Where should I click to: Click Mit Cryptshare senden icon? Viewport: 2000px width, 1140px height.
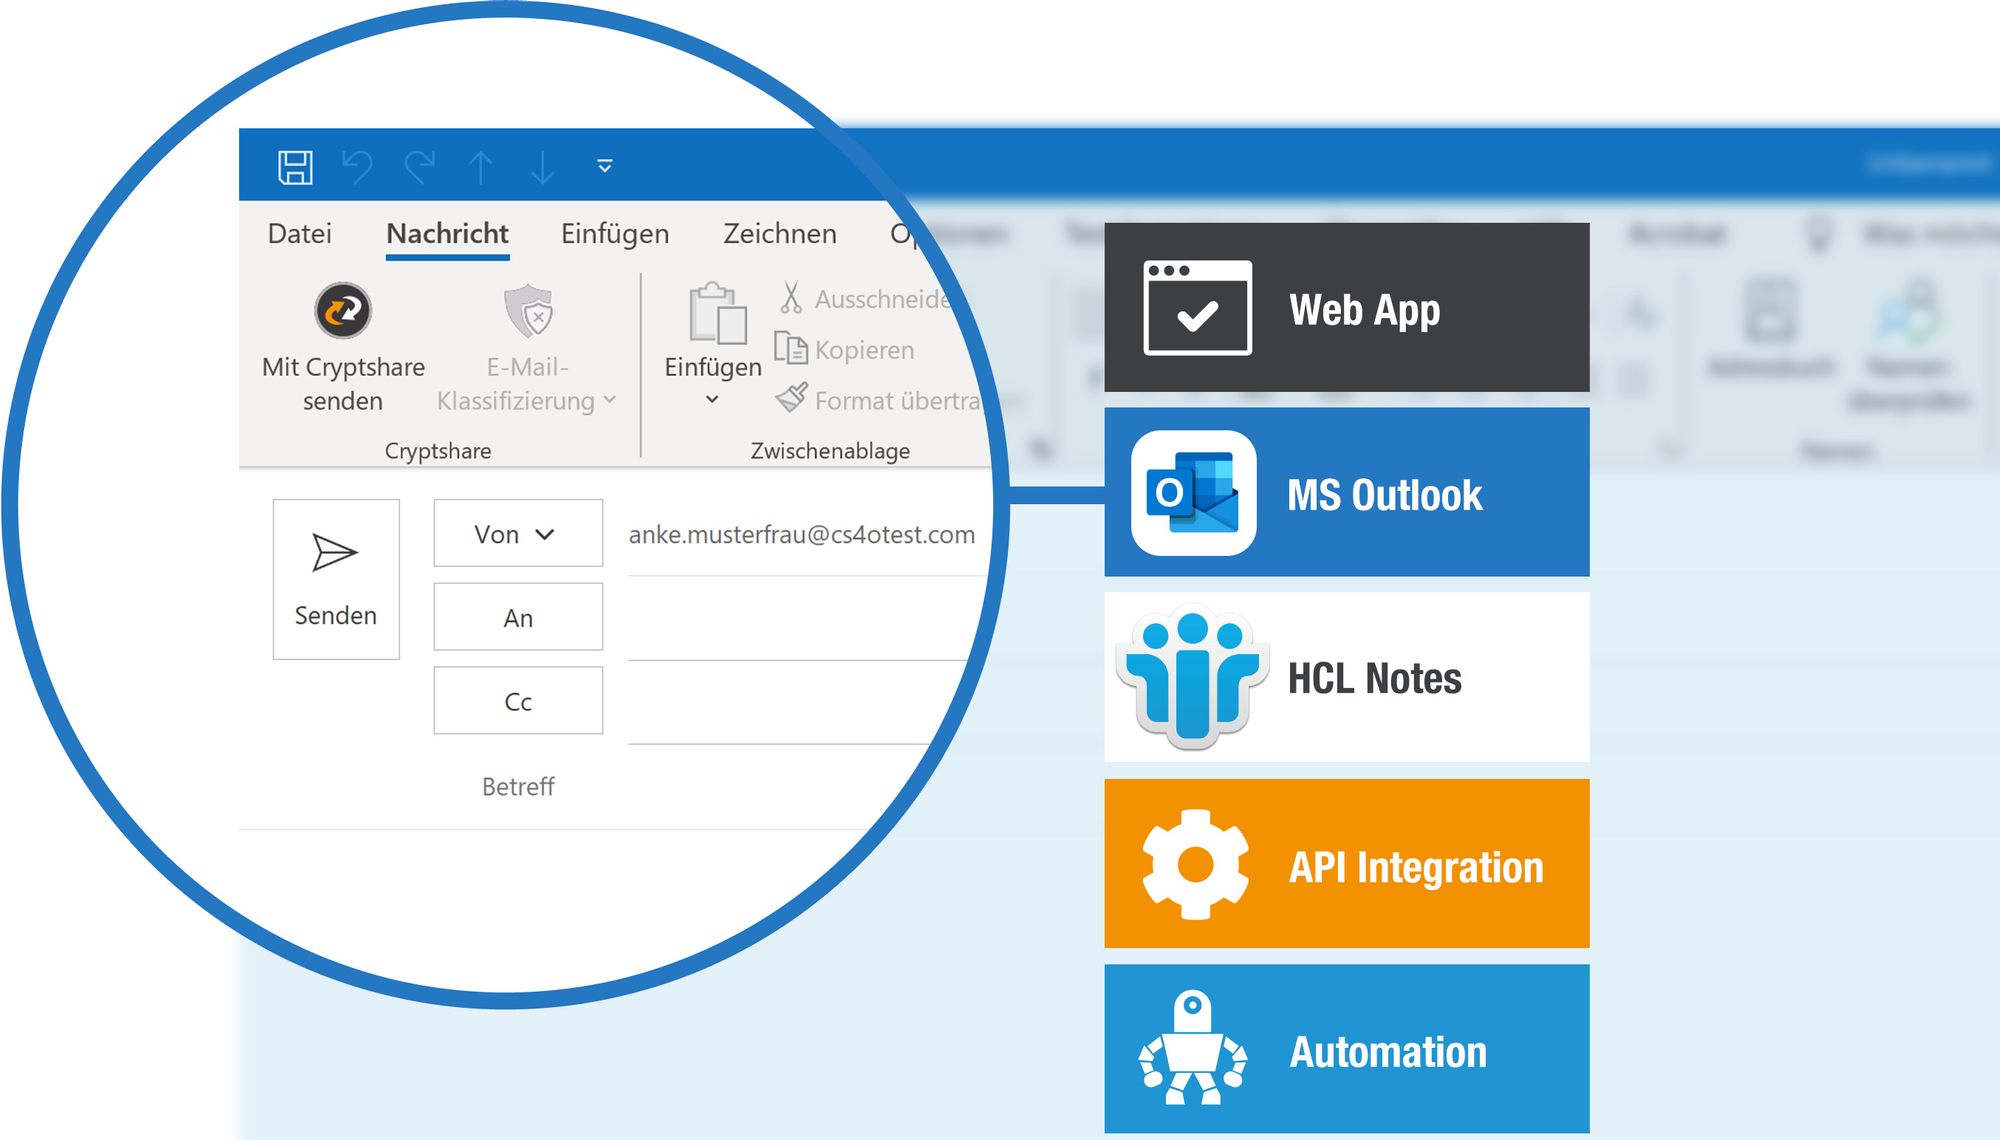(343, 311)
